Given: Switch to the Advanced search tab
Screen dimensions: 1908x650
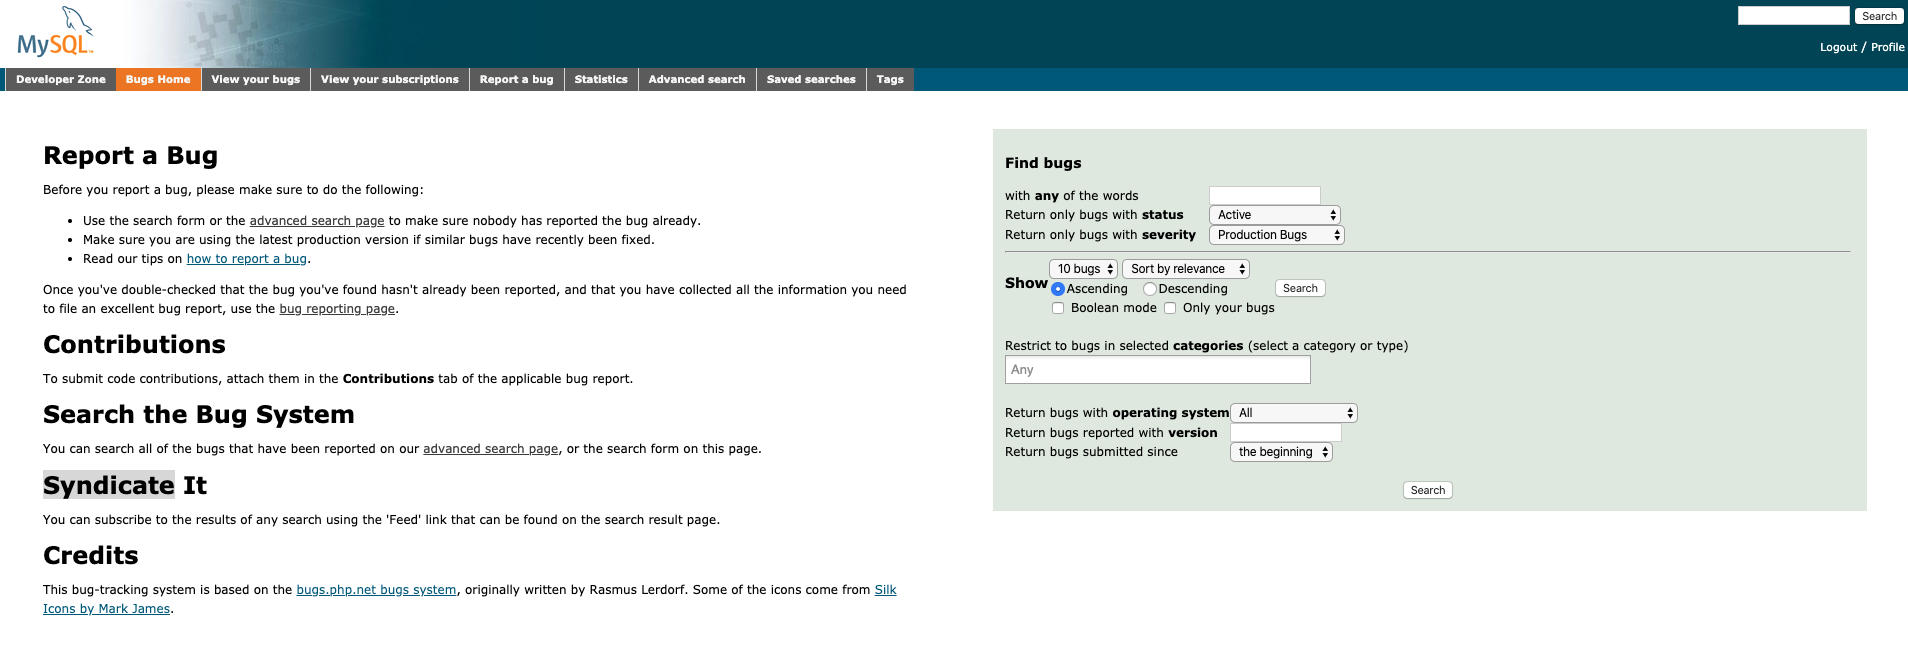Looking at the screenshot, I should (x=697, y=80).
